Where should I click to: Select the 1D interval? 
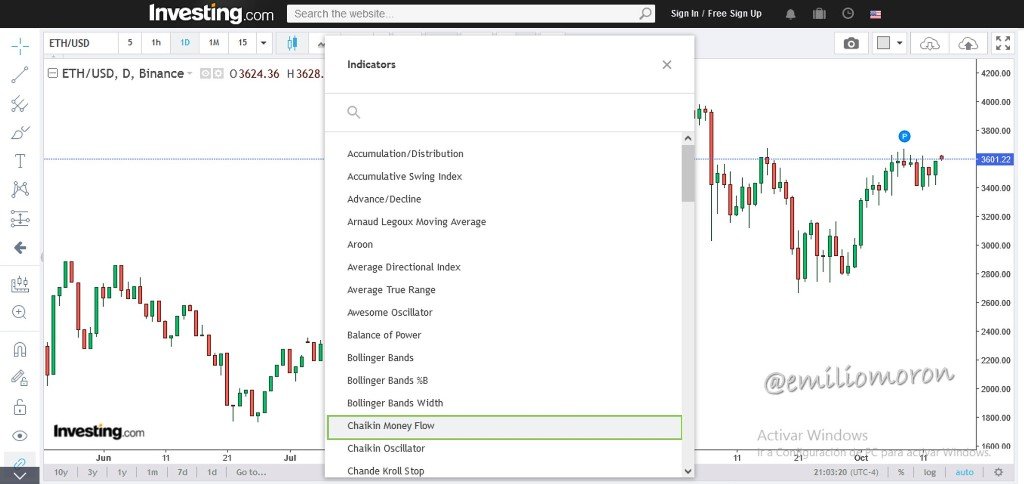point(185,43)
